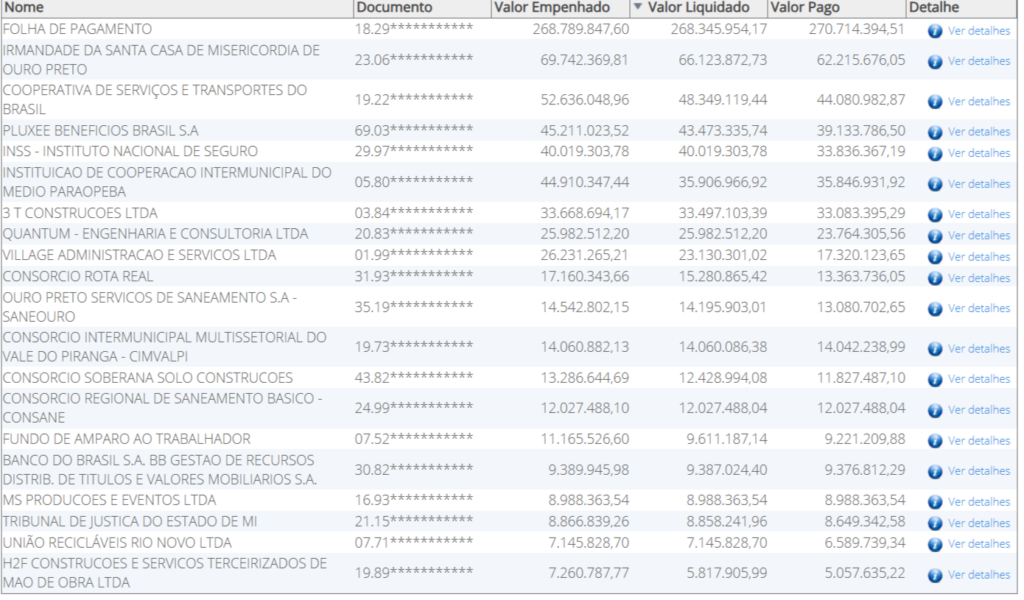Viewport: 1024px width, 600px height.
Task: Select name INSS - INSTITUTO NACIONAL DE SEGURO
Action: click(x=131, y=151)
